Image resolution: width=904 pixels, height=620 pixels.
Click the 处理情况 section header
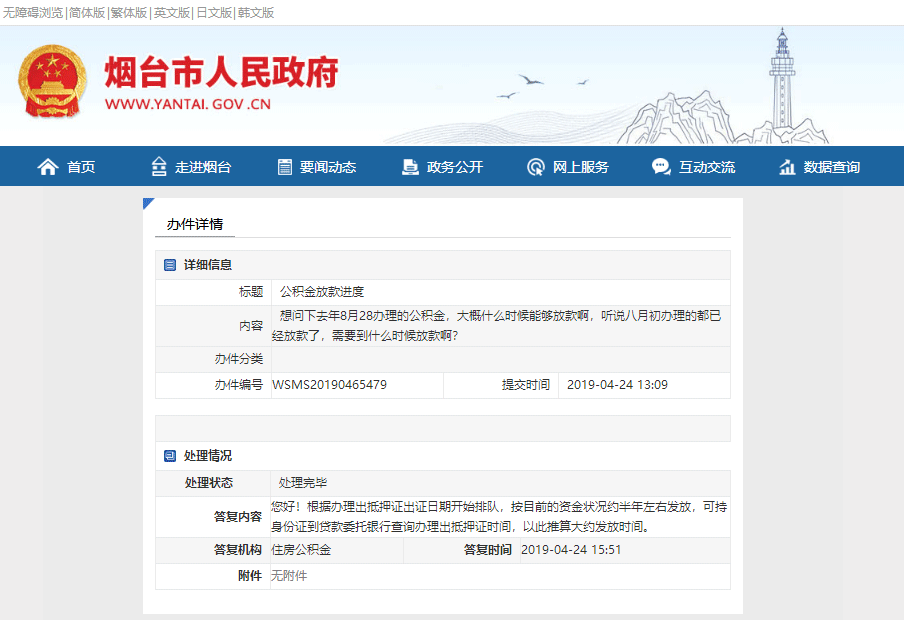(208, 456)
